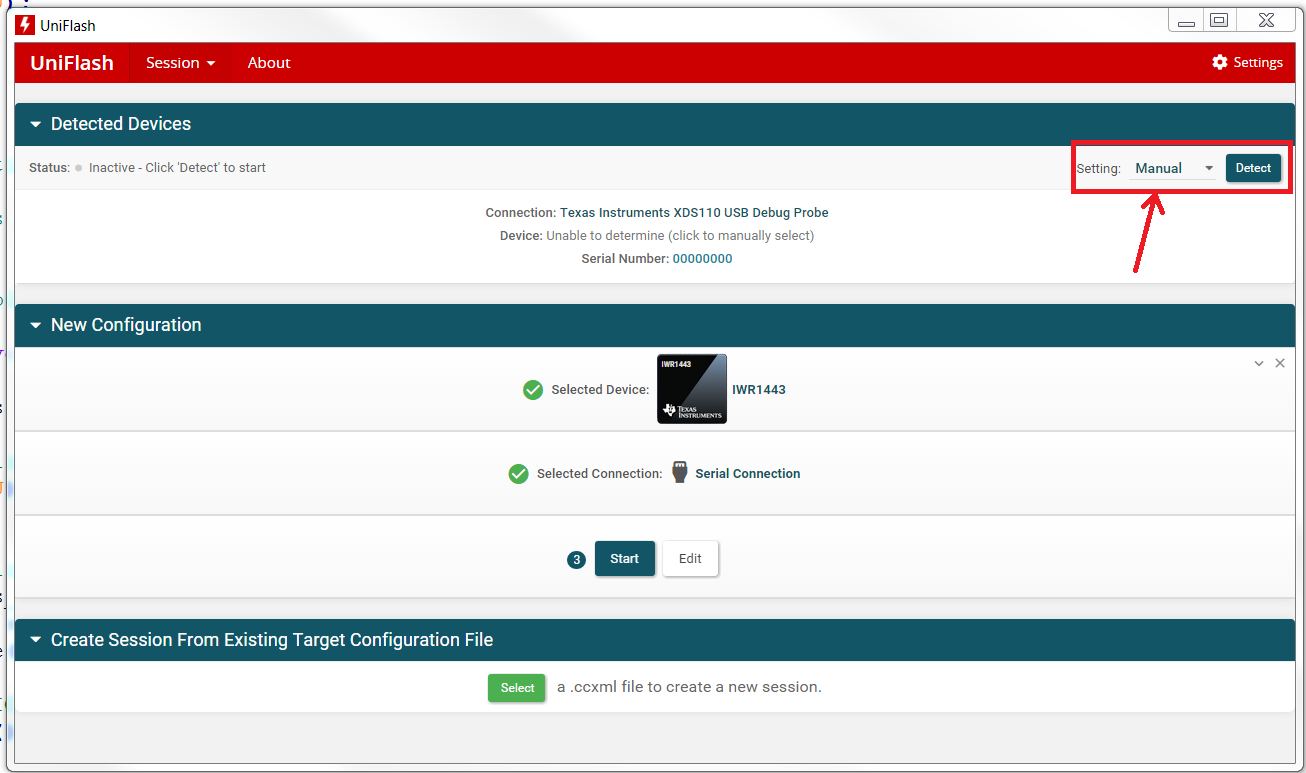Image resolution: width=1306 pixels, height=773 pixels.
Task: Maximize the UniFlash window
Action: click(x=1219, y=20)
